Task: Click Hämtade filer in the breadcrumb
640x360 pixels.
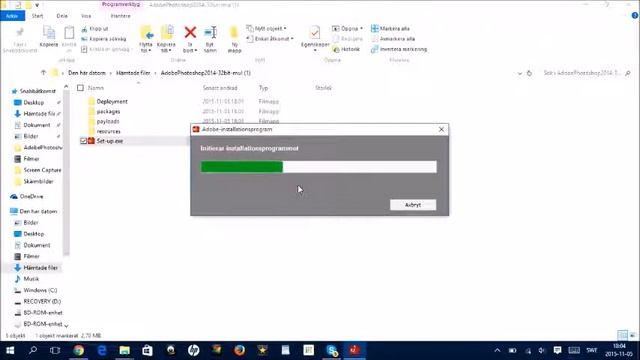Action: 133,73
